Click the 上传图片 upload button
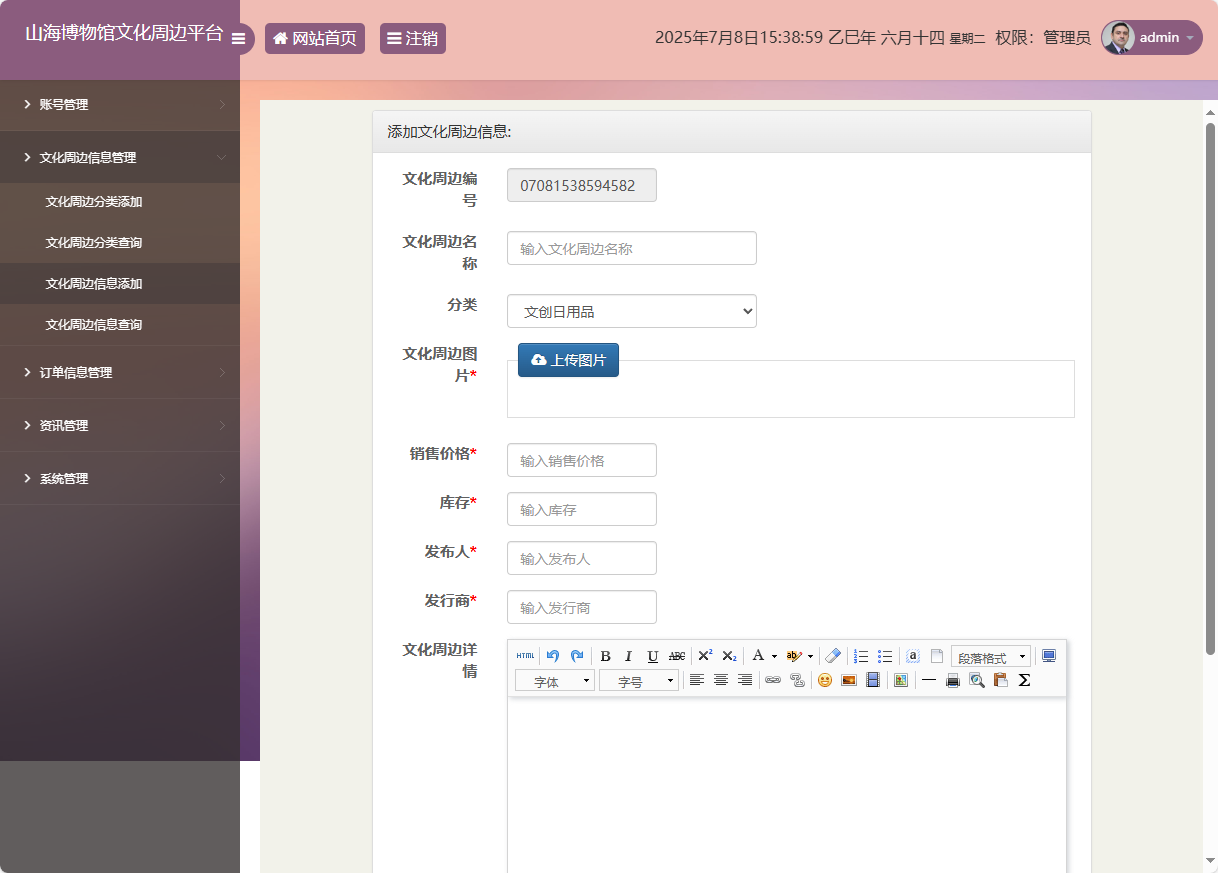1218x873 pixels. pyautogui.click(x=568, y=359)
